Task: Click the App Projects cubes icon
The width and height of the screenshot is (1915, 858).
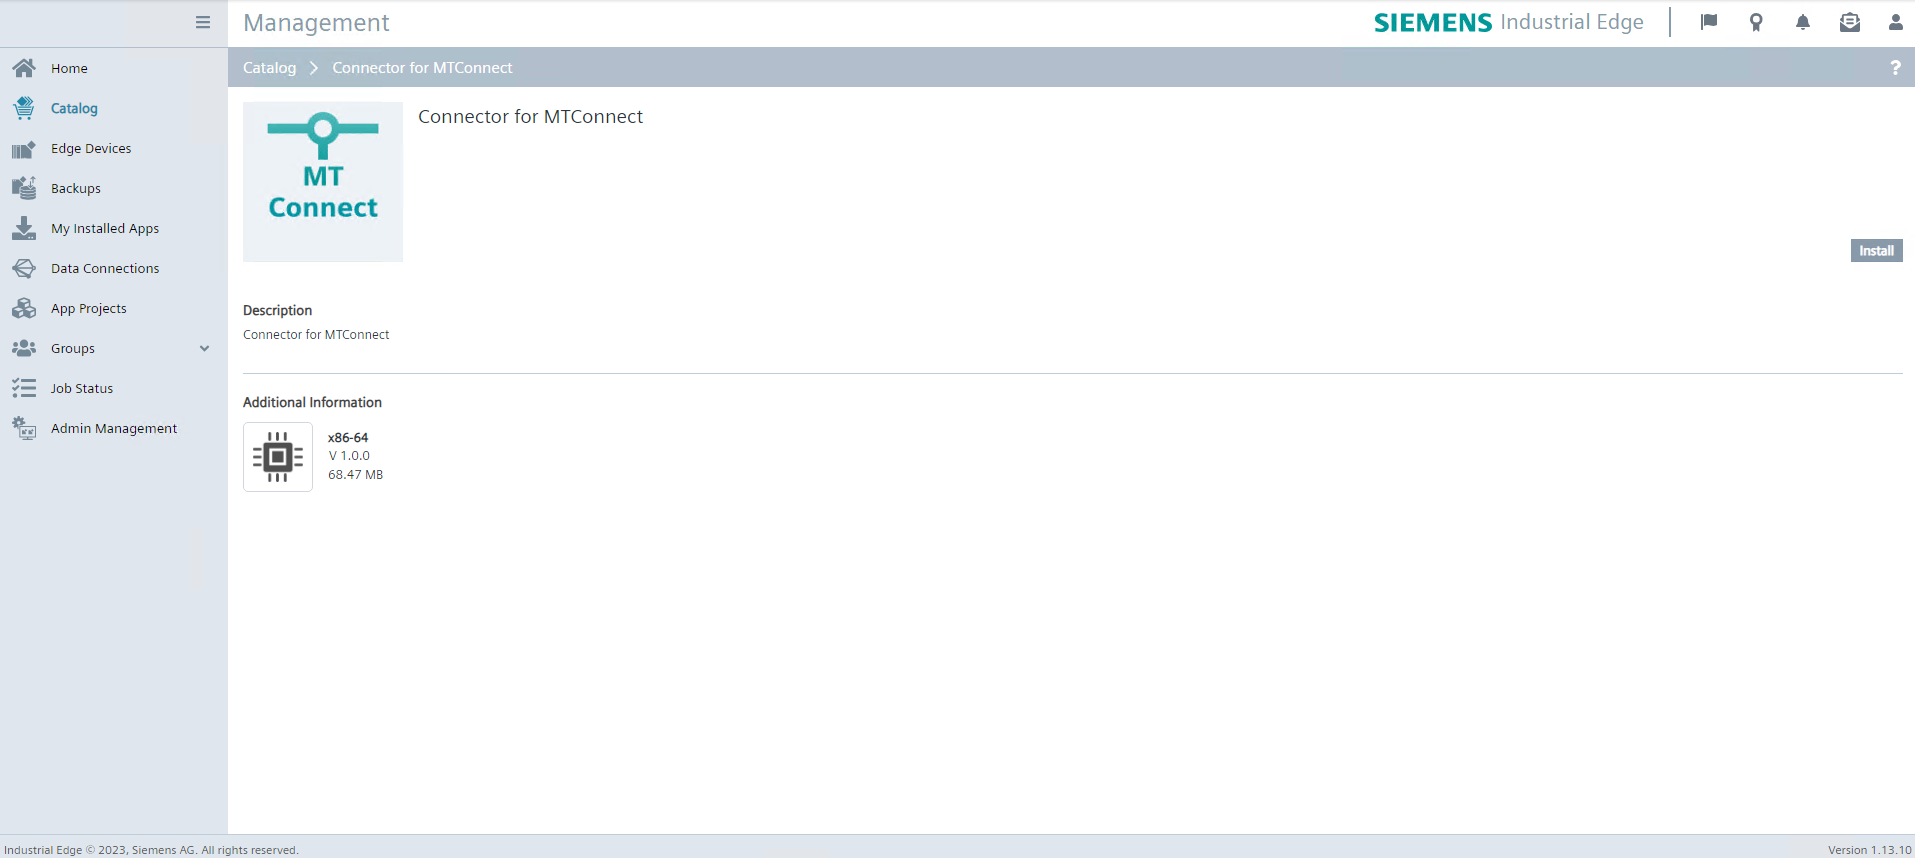Action: coord(24,308)
